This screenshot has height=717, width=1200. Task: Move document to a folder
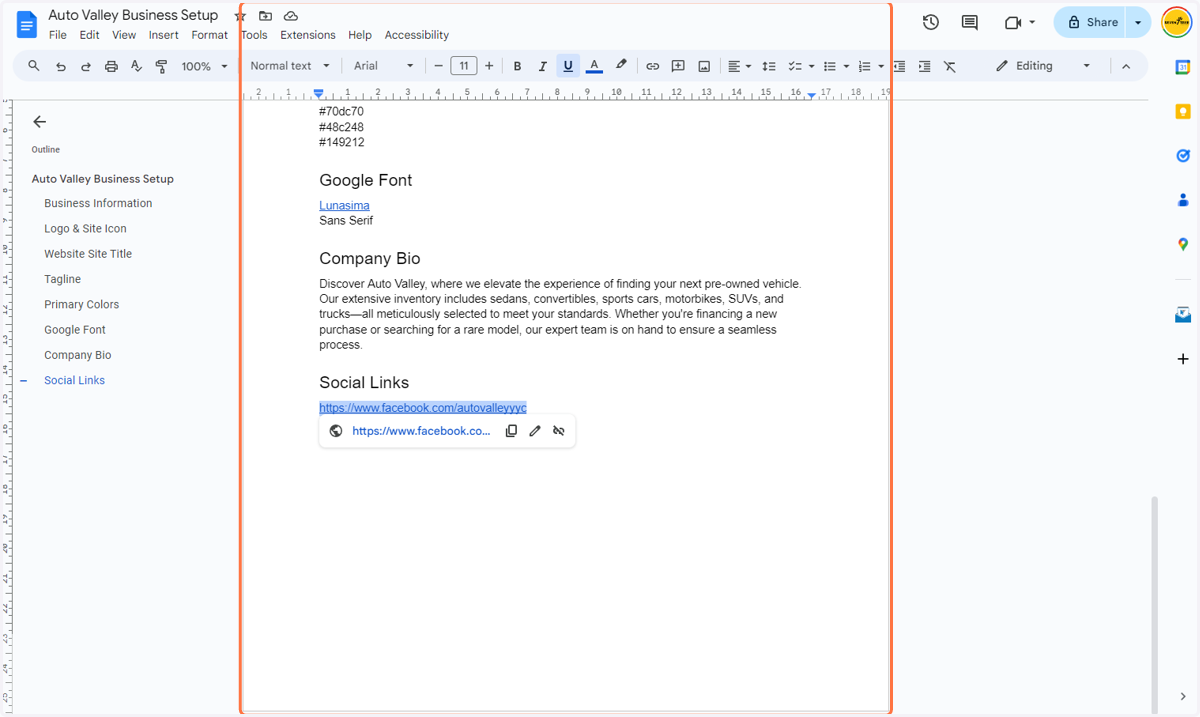[265, 16]
